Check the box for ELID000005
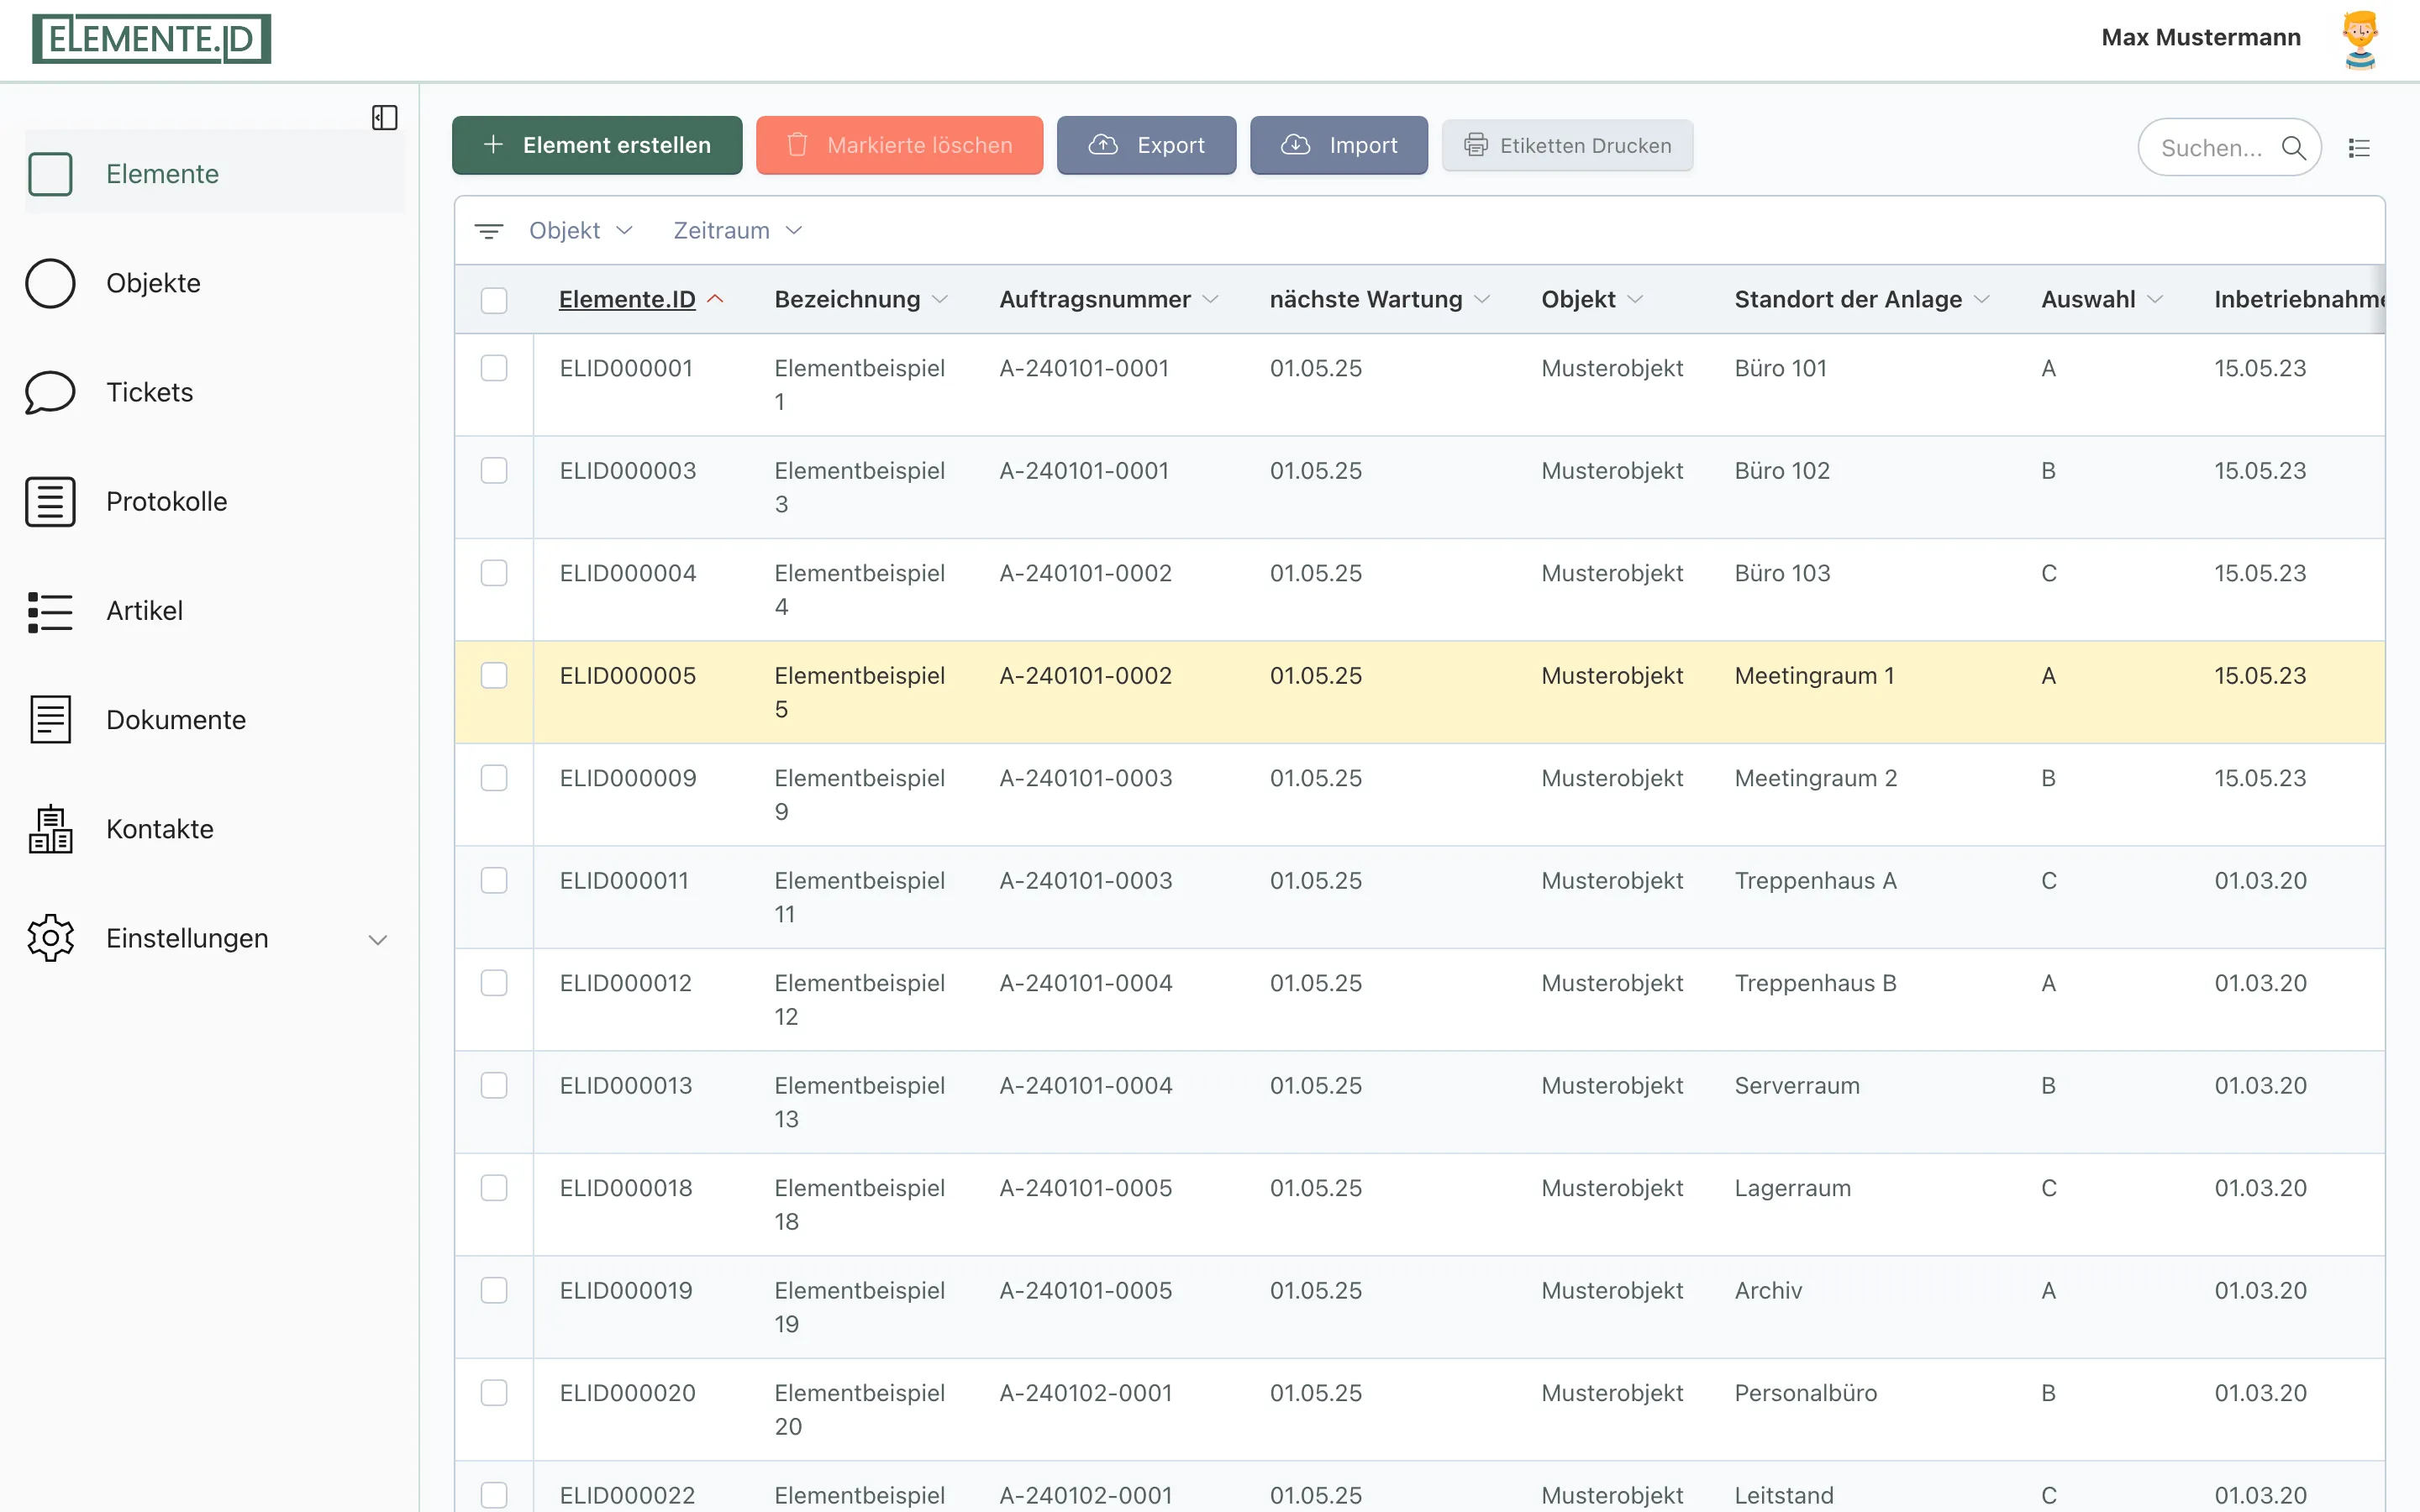 [494, 676]
